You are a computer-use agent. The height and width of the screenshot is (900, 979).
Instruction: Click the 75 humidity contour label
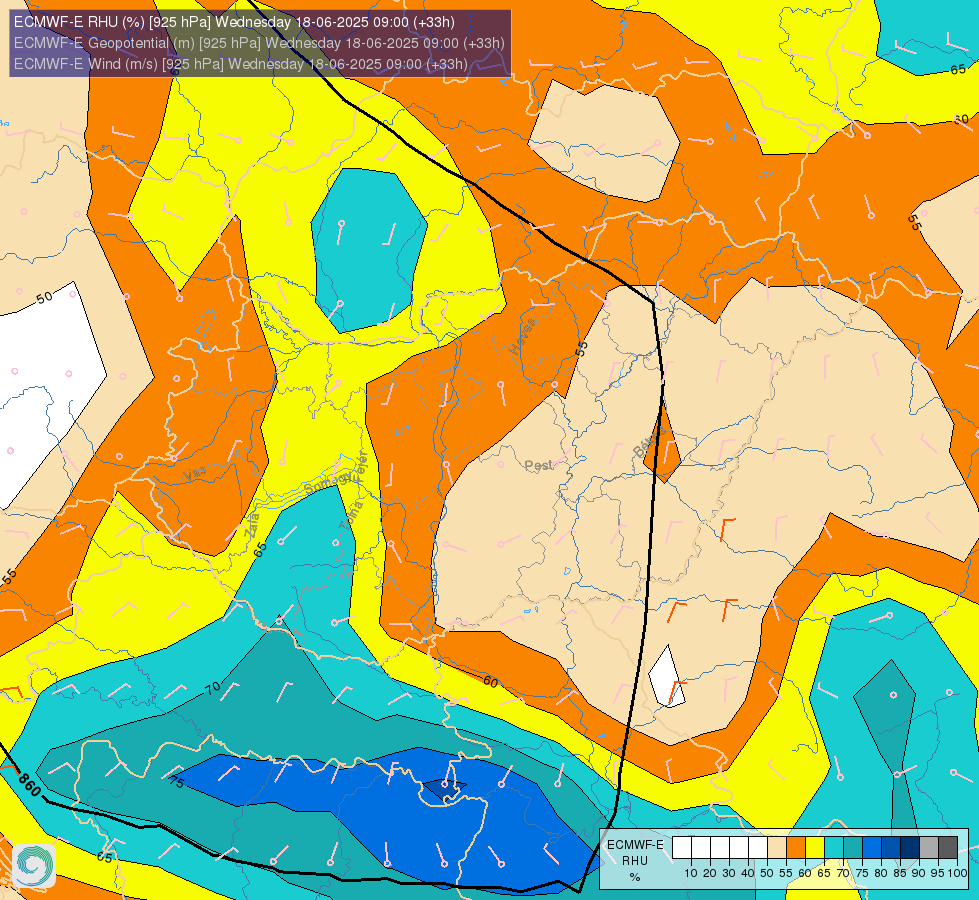pyautogui.click(x=177, y=782)
